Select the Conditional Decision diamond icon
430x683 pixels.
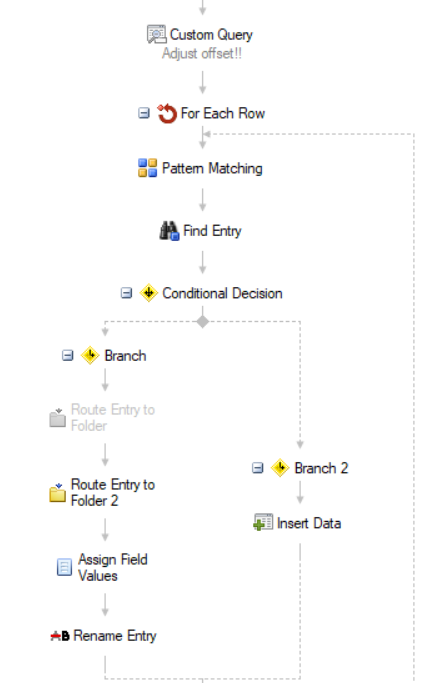click(149, 293)
